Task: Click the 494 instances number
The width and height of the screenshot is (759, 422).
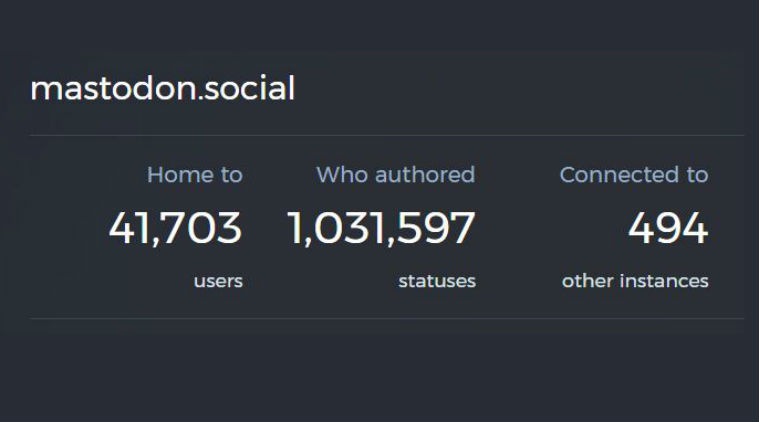Action: (x=668, y=228)
